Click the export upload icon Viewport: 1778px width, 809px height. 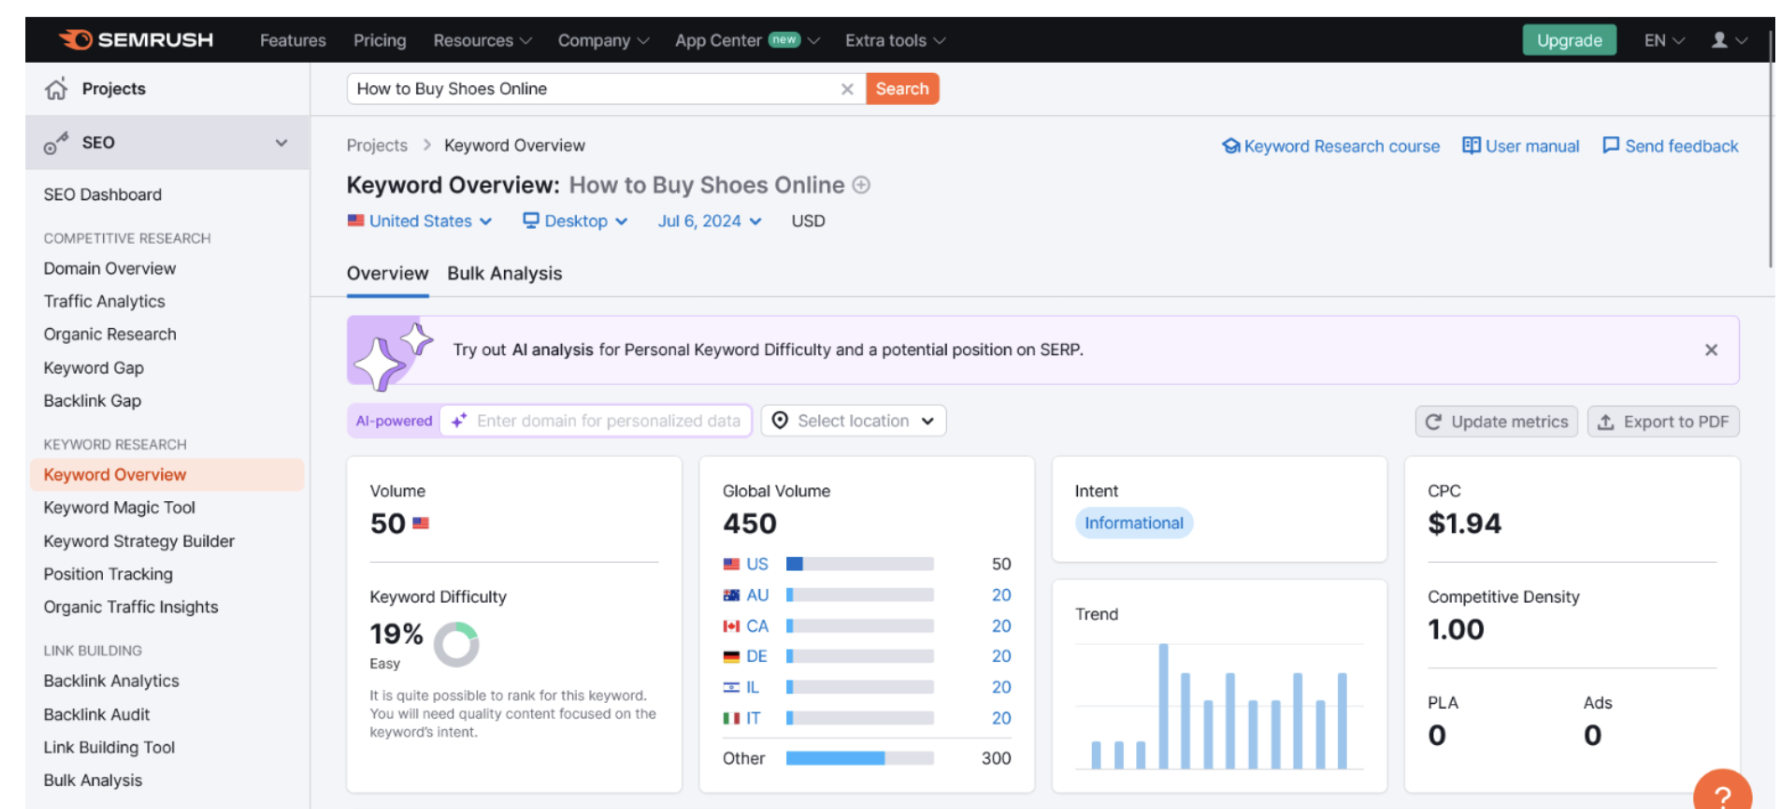1606,422
